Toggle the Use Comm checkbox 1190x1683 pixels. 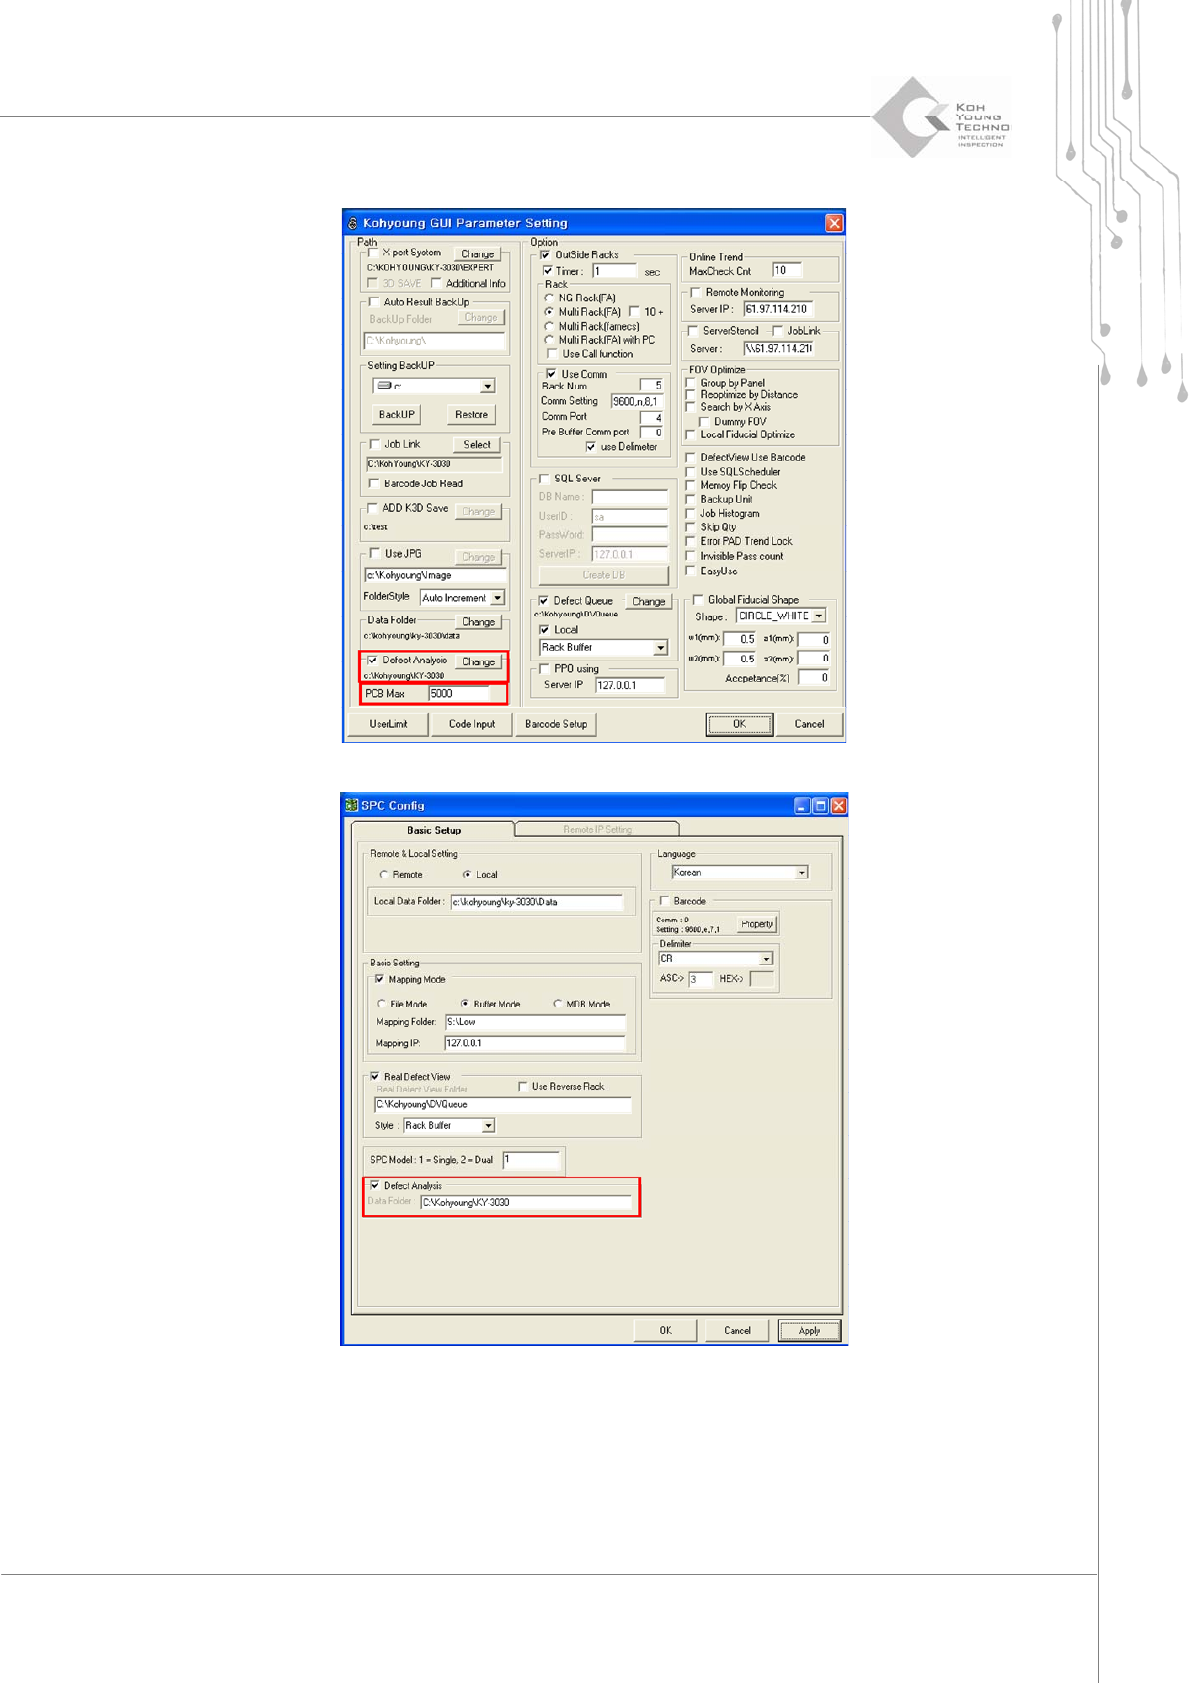click(551, 374)
